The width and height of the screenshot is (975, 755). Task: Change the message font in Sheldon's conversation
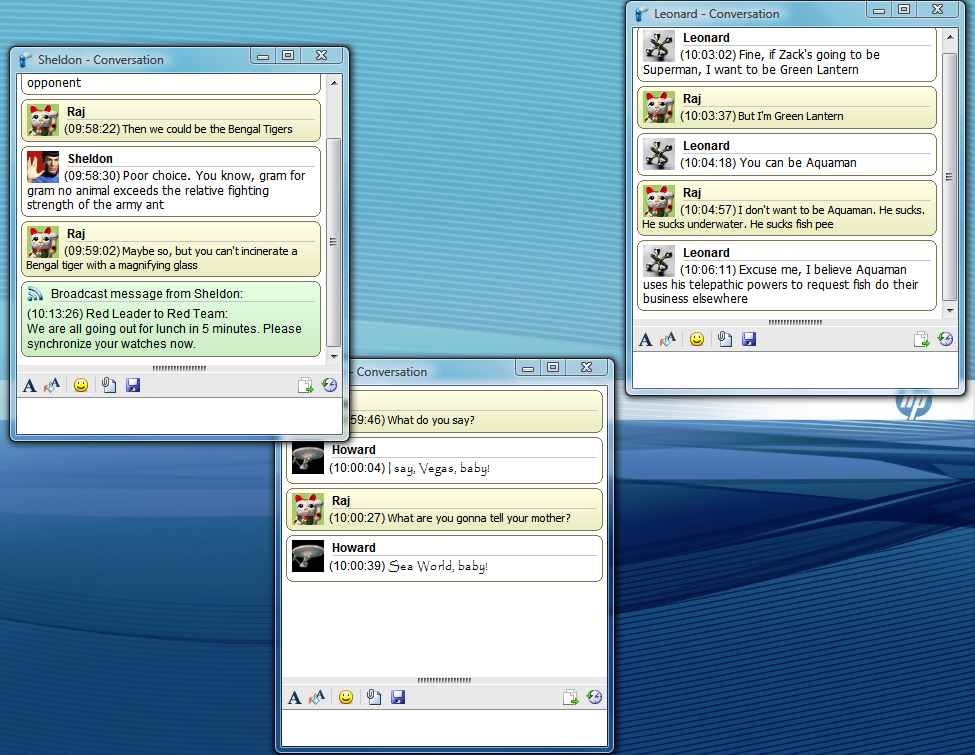pos(29,384)
